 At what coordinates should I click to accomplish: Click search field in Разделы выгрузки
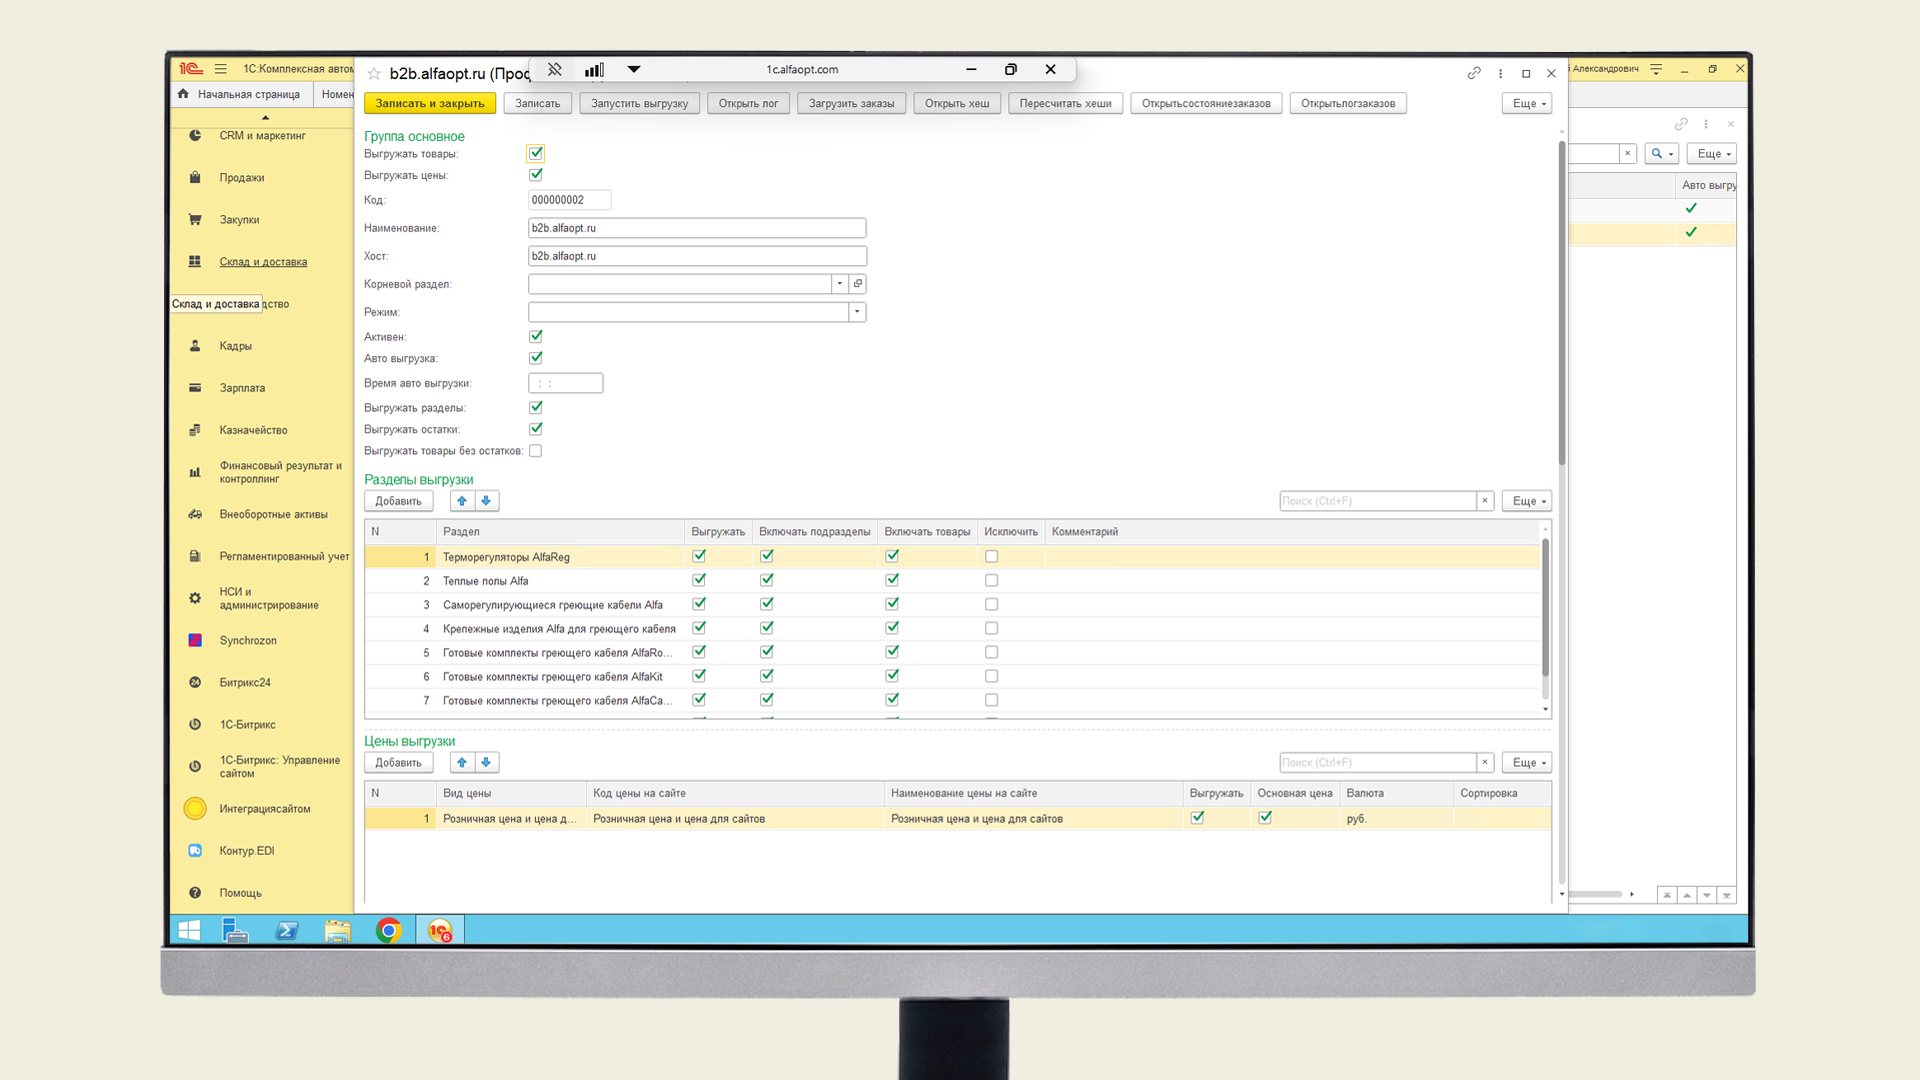1378,501
